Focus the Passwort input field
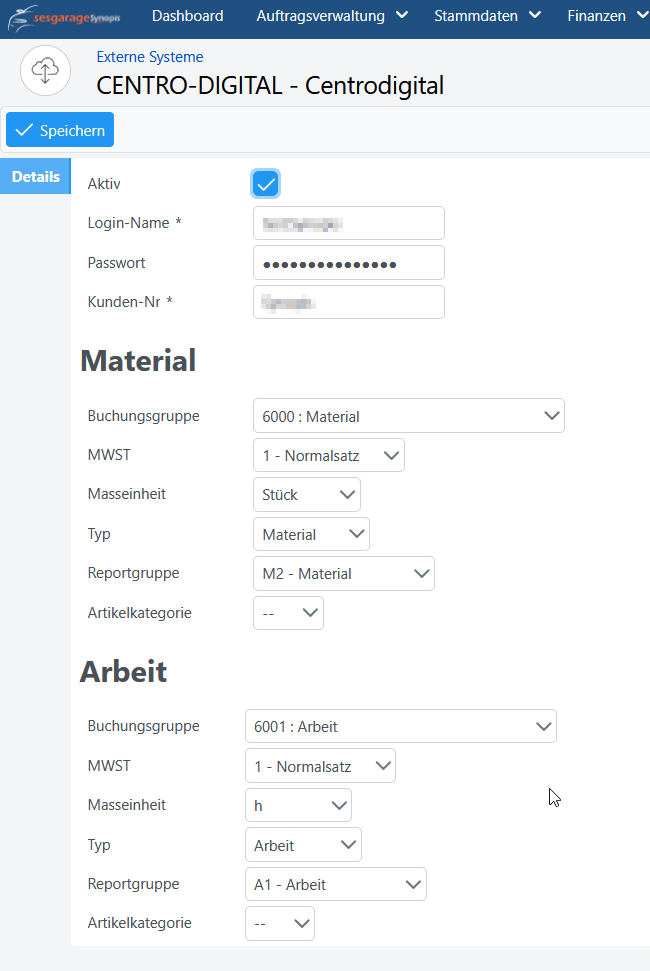650x971 pixels. click(349, 263)
